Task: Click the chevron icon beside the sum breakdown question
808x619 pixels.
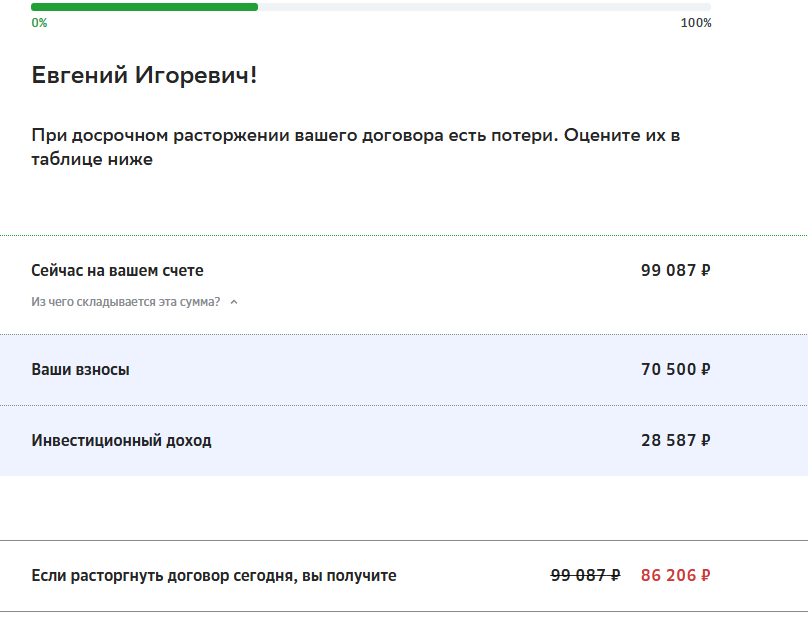Action: pos(234,302)
